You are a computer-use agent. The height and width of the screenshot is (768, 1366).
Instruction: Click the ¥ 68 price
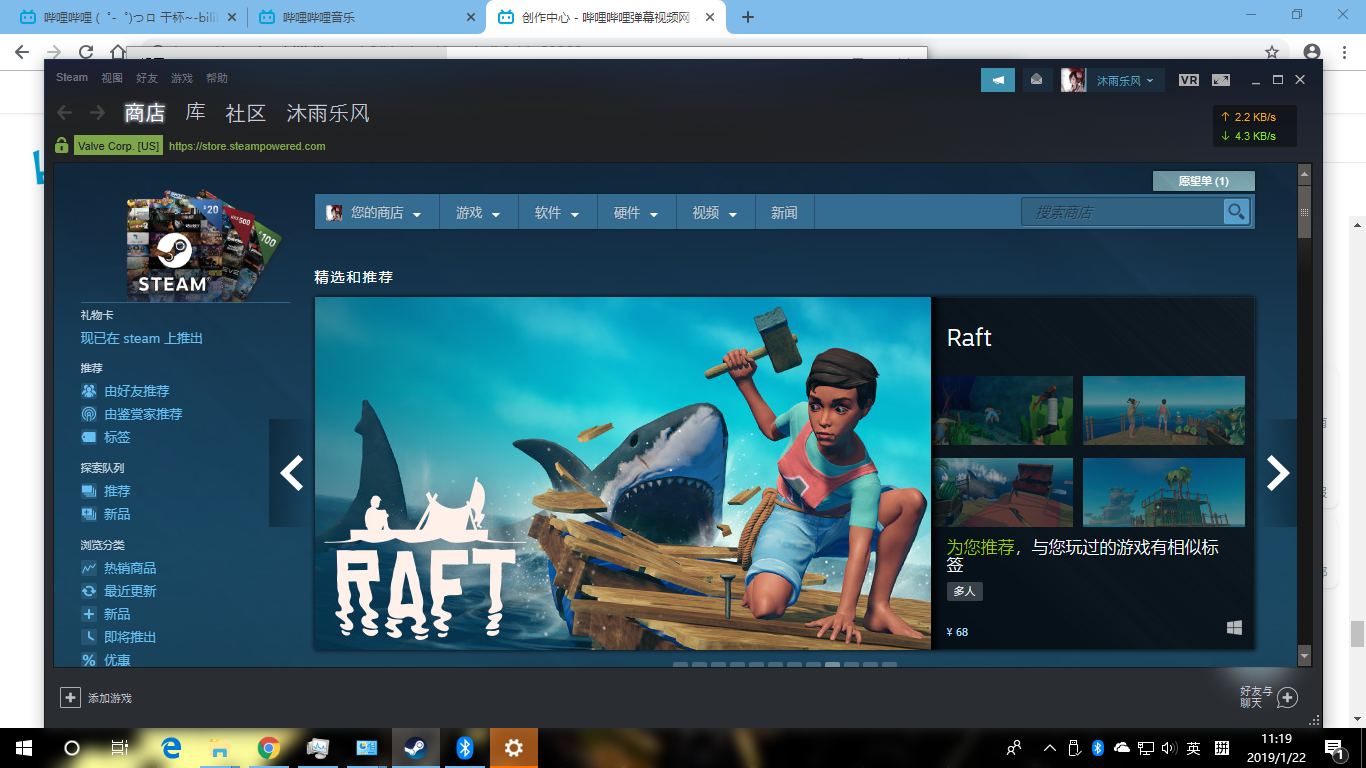[957, 632]
